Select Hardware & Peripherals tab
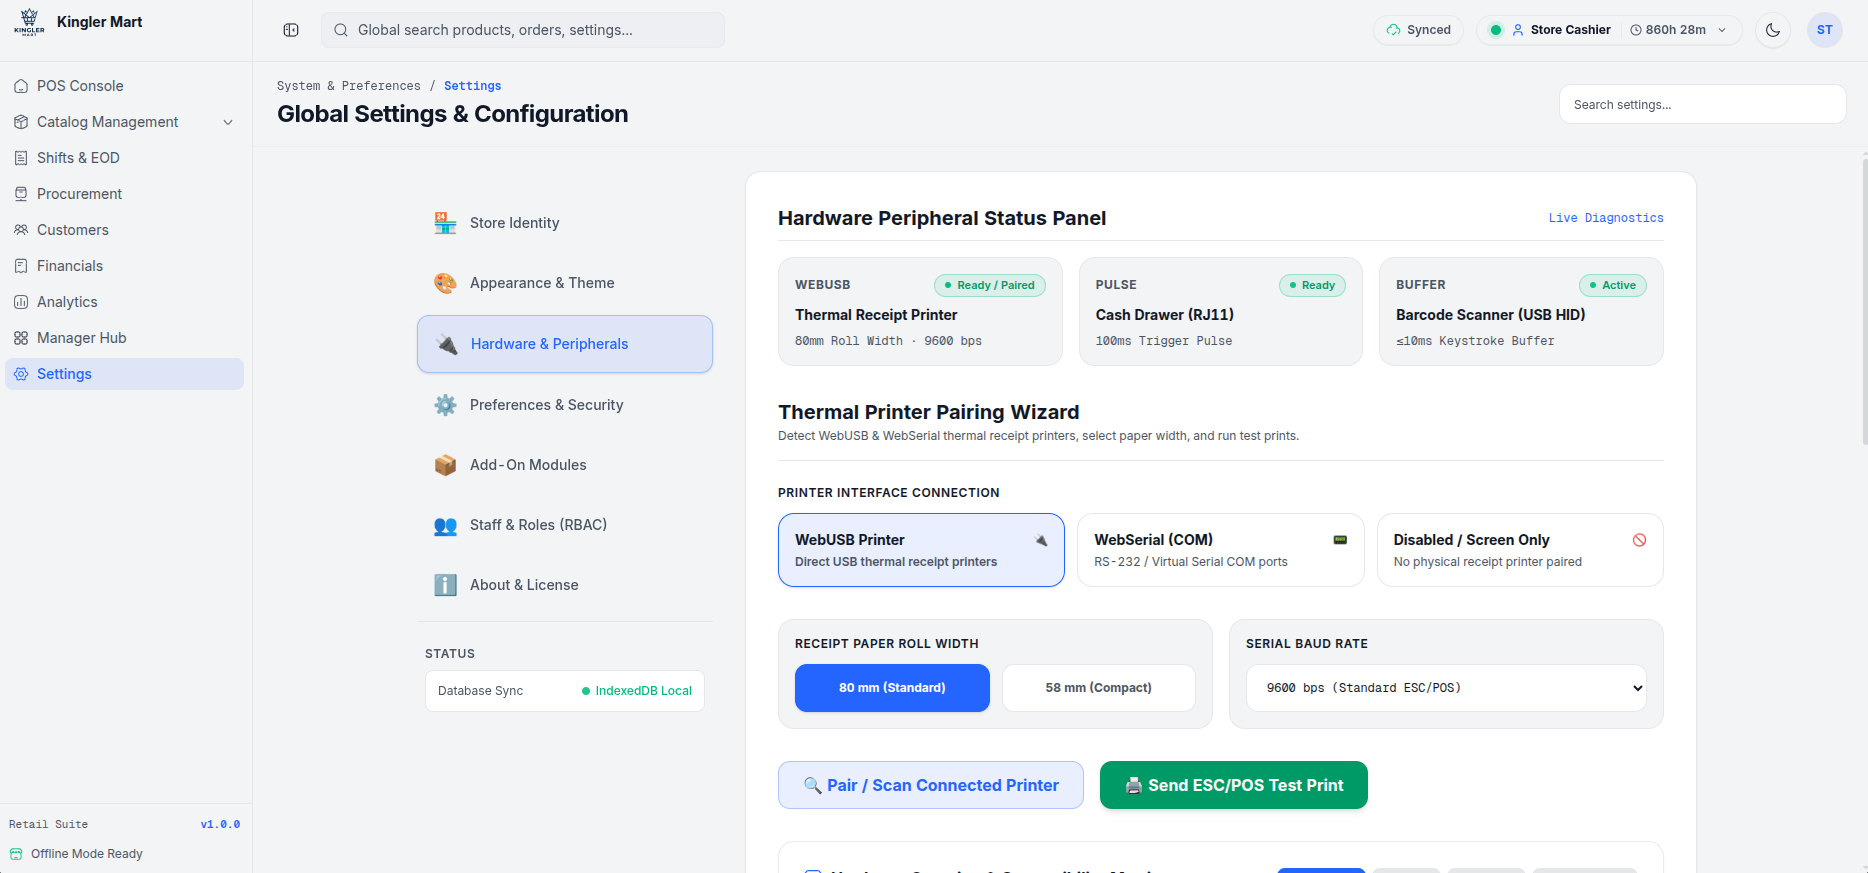1868x873 pixels. [565, 344]
